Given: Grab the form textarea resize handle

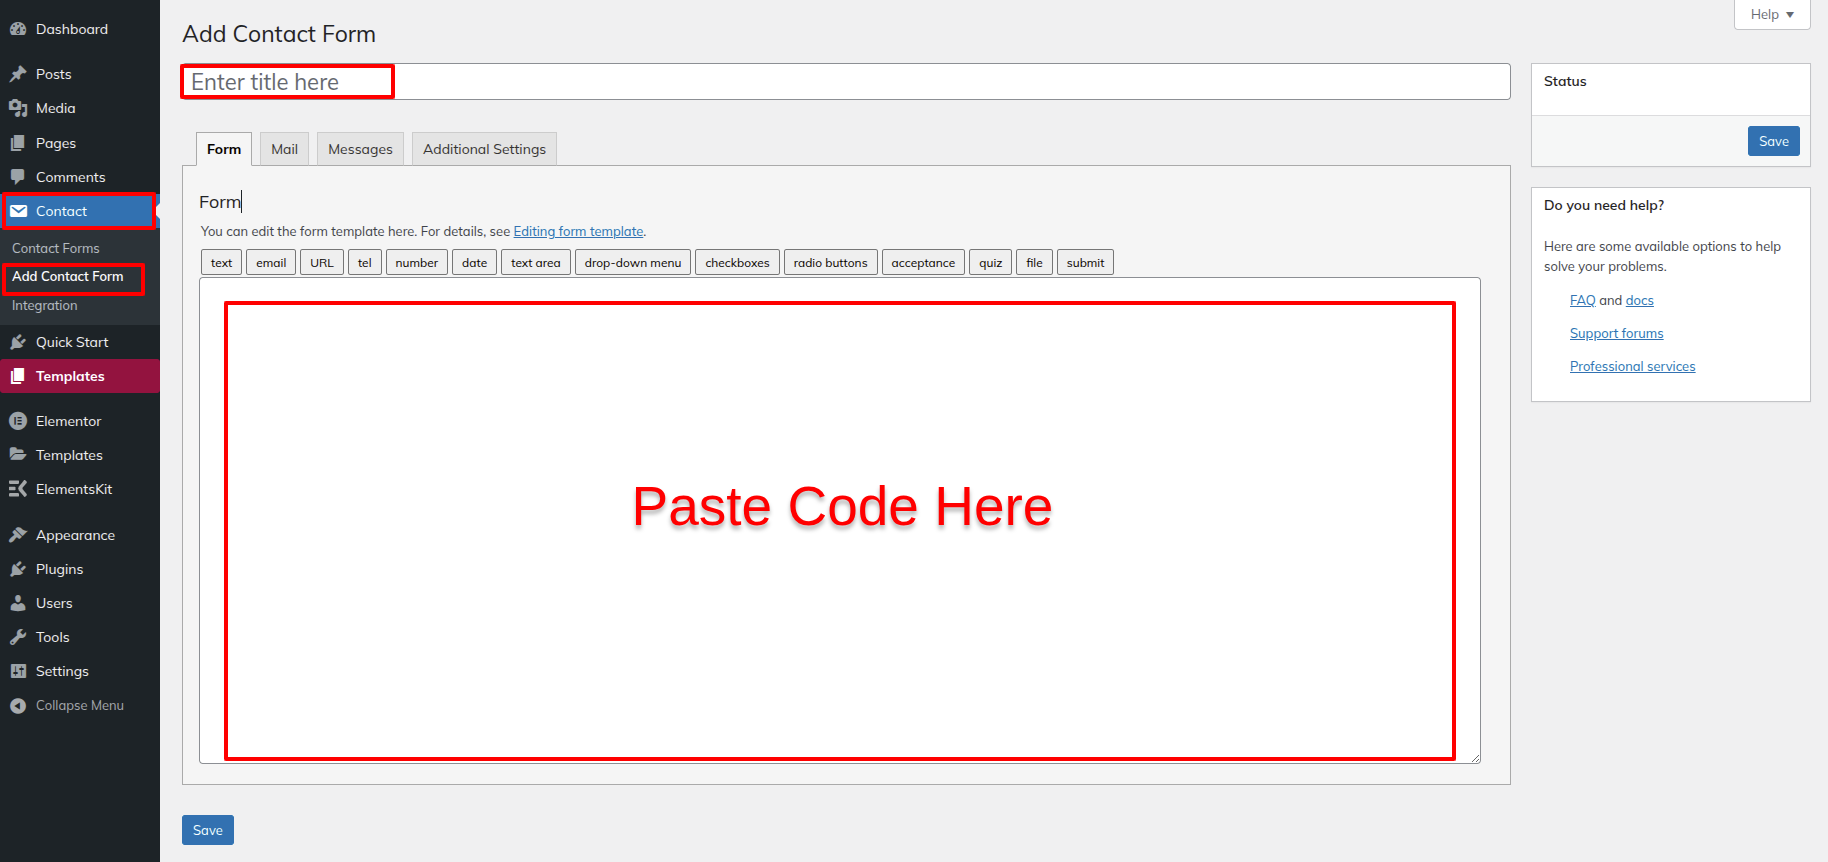Looking at the screenshot, I should coord(1474,758).
